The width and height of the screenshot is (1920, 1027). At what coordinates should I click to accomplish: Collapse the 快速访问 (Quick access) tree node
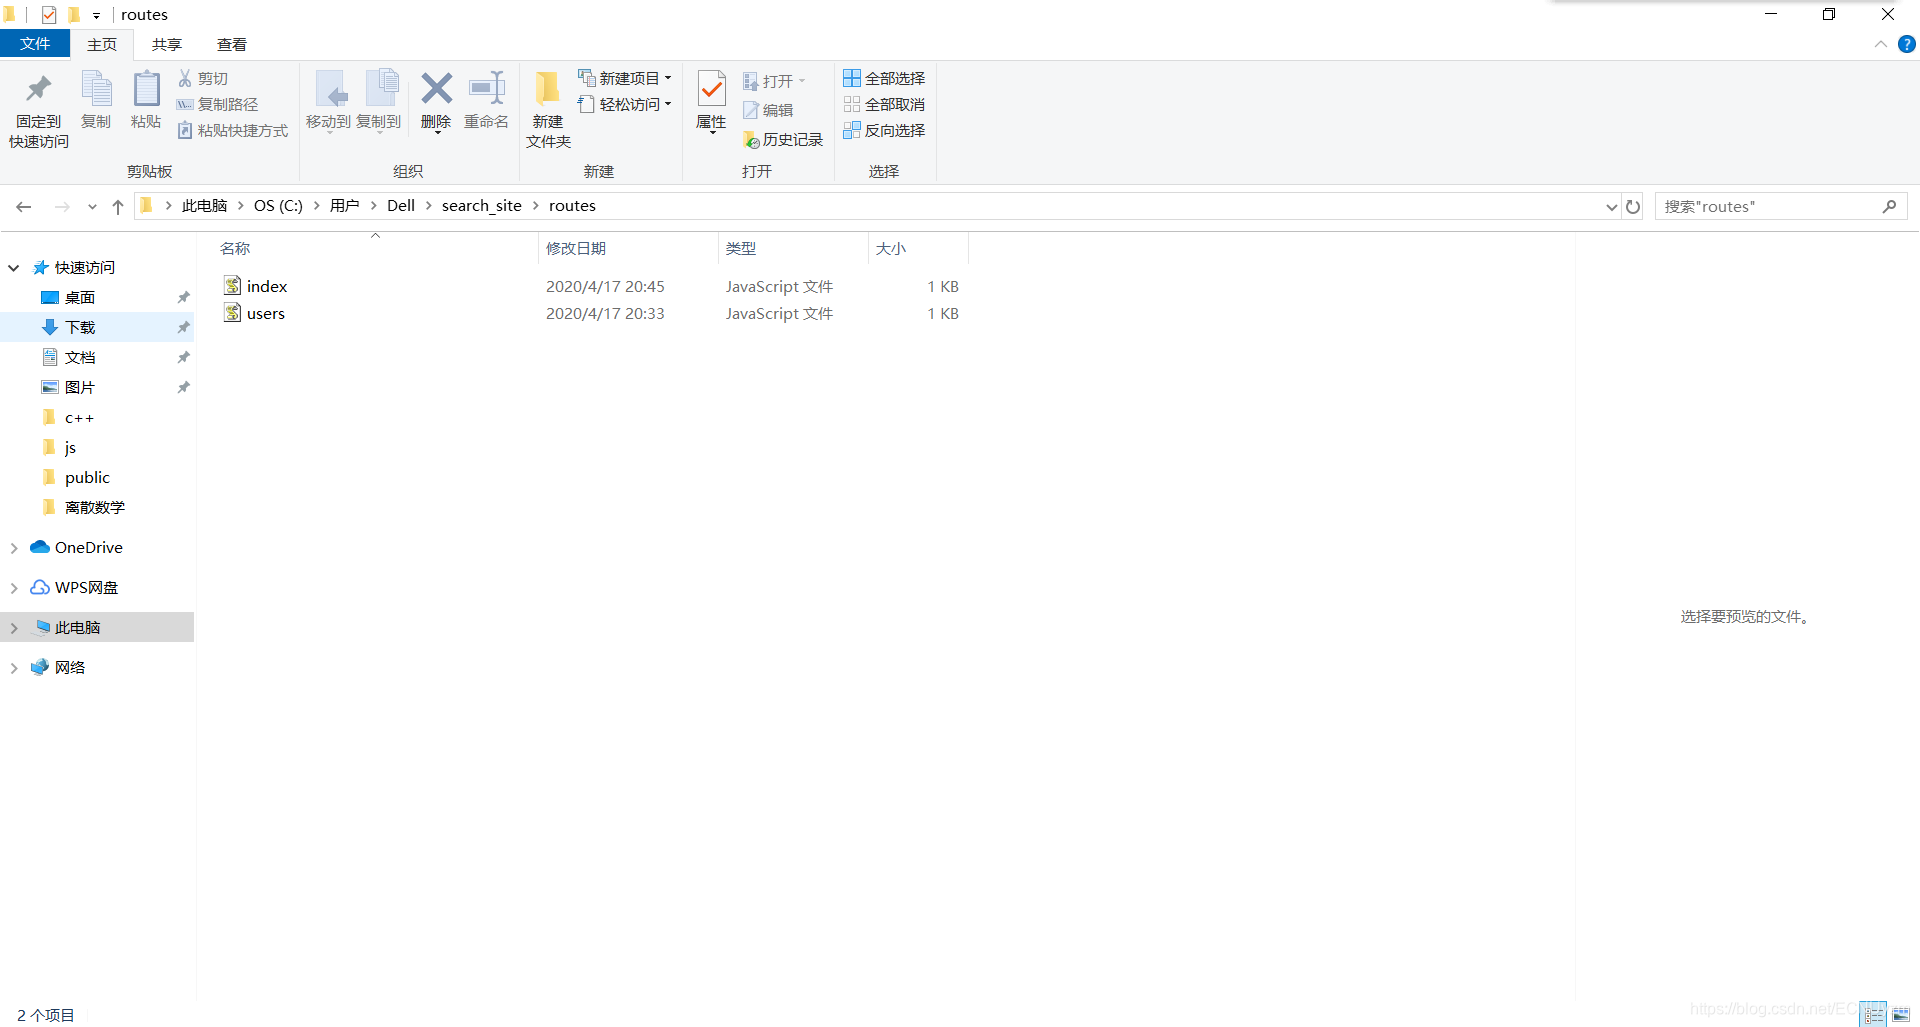pyautogui.click(x=14, y=268)
